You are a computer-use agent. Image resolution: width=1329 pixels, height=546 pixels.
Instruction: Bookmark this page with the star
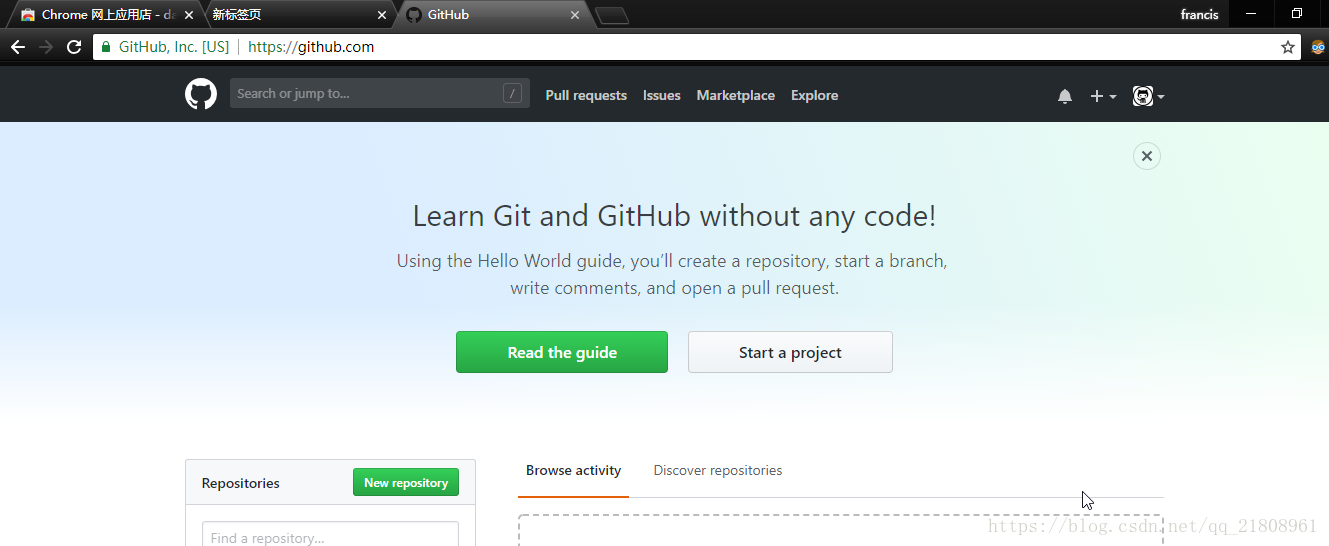click(x=1288, y=47)
